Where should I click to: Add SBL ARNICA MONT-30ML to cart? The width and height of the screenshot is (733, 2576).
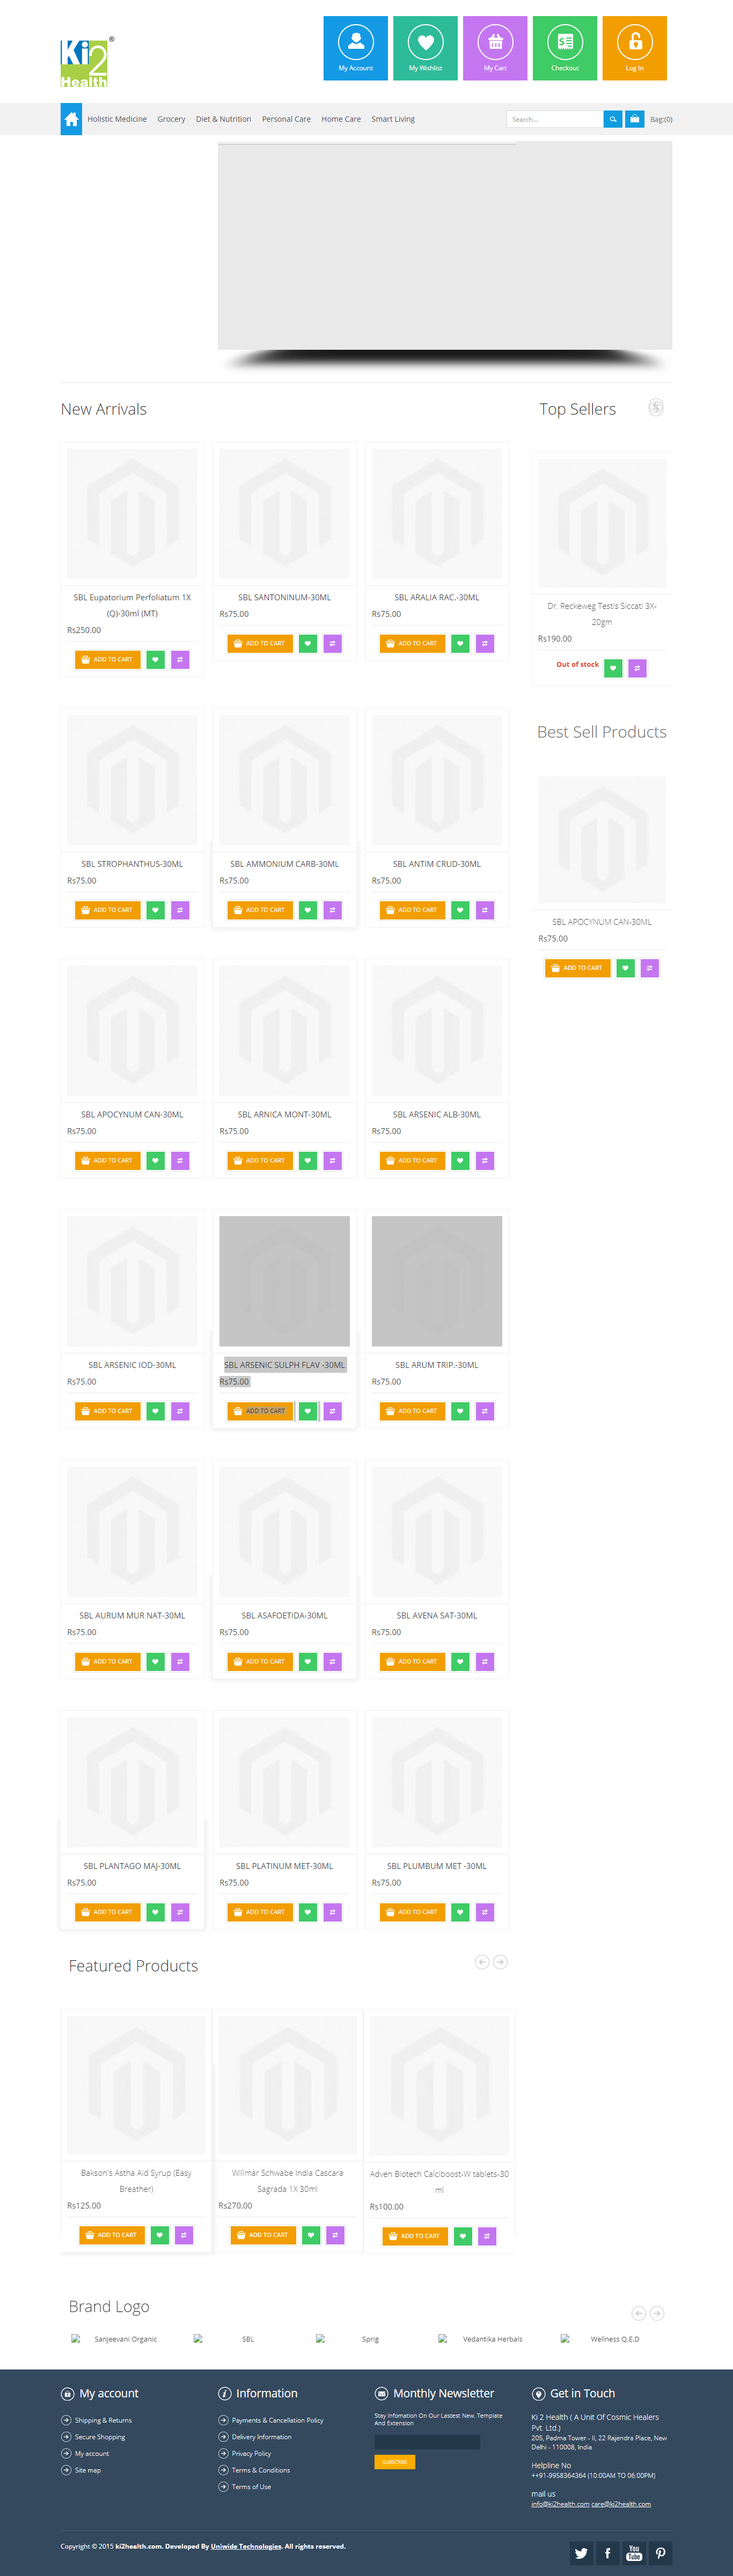260,1160
